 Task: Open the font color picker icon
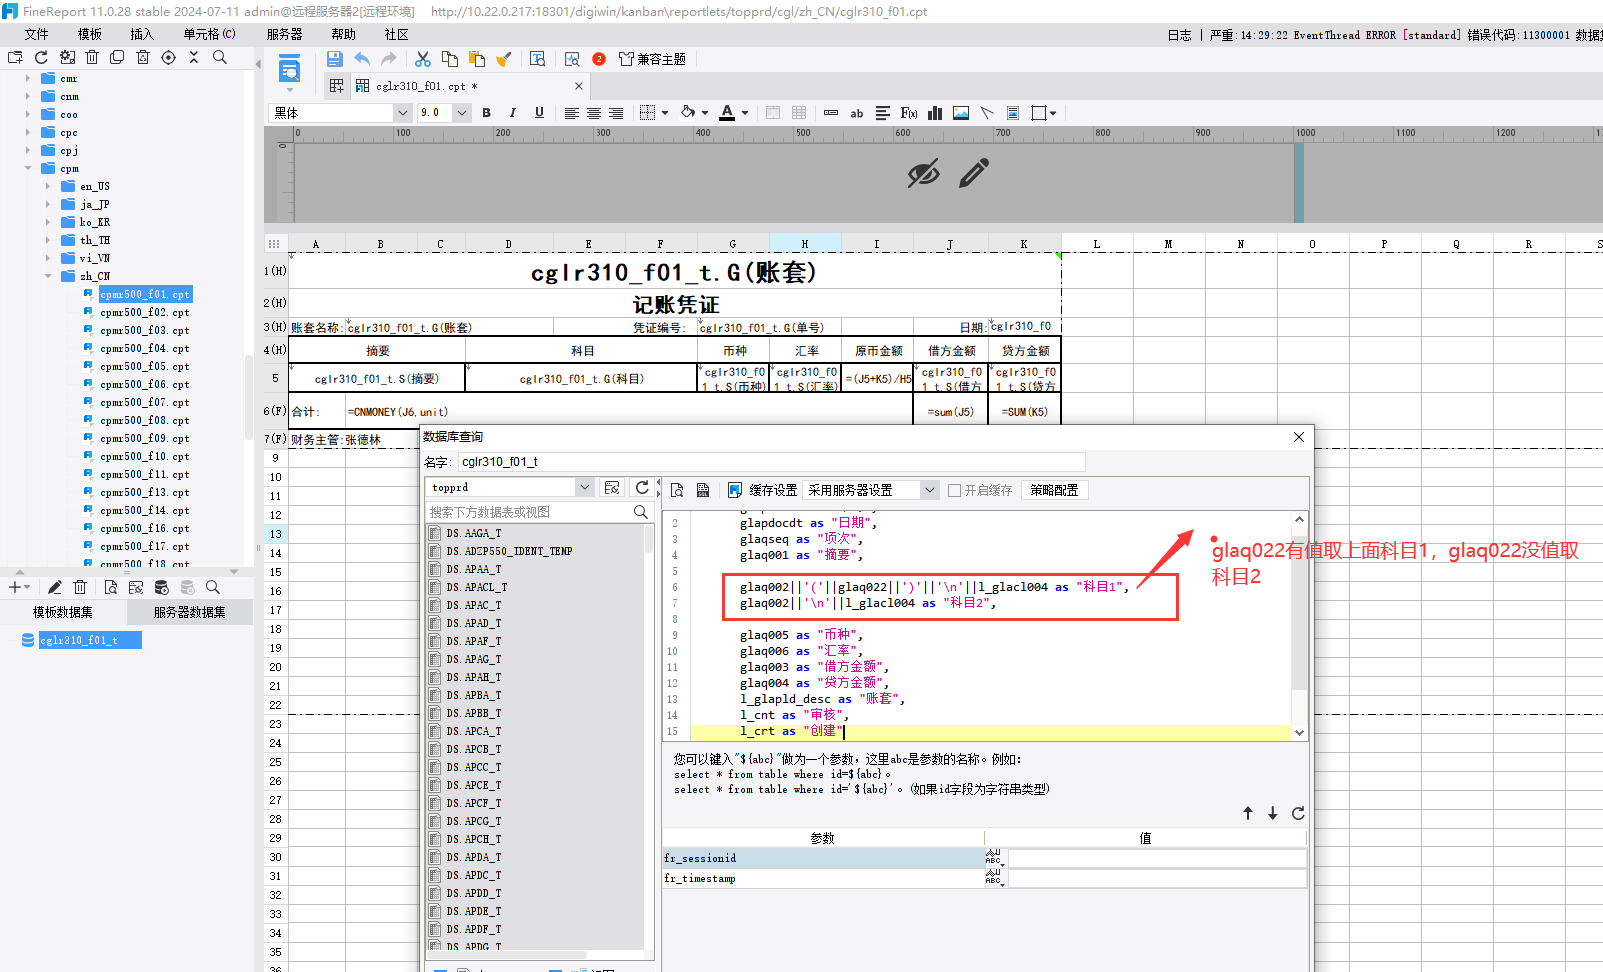pos(727,113)
